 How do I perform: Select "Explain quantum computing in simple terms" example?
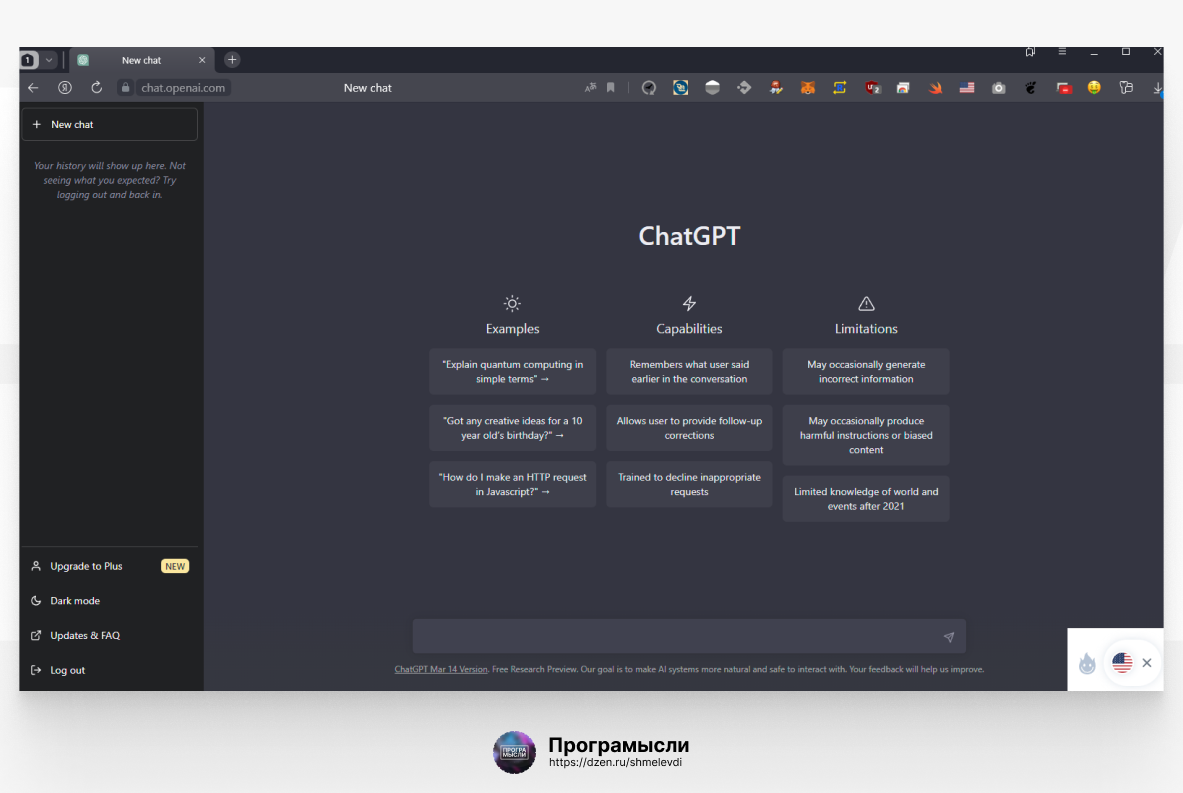(512, 371)
